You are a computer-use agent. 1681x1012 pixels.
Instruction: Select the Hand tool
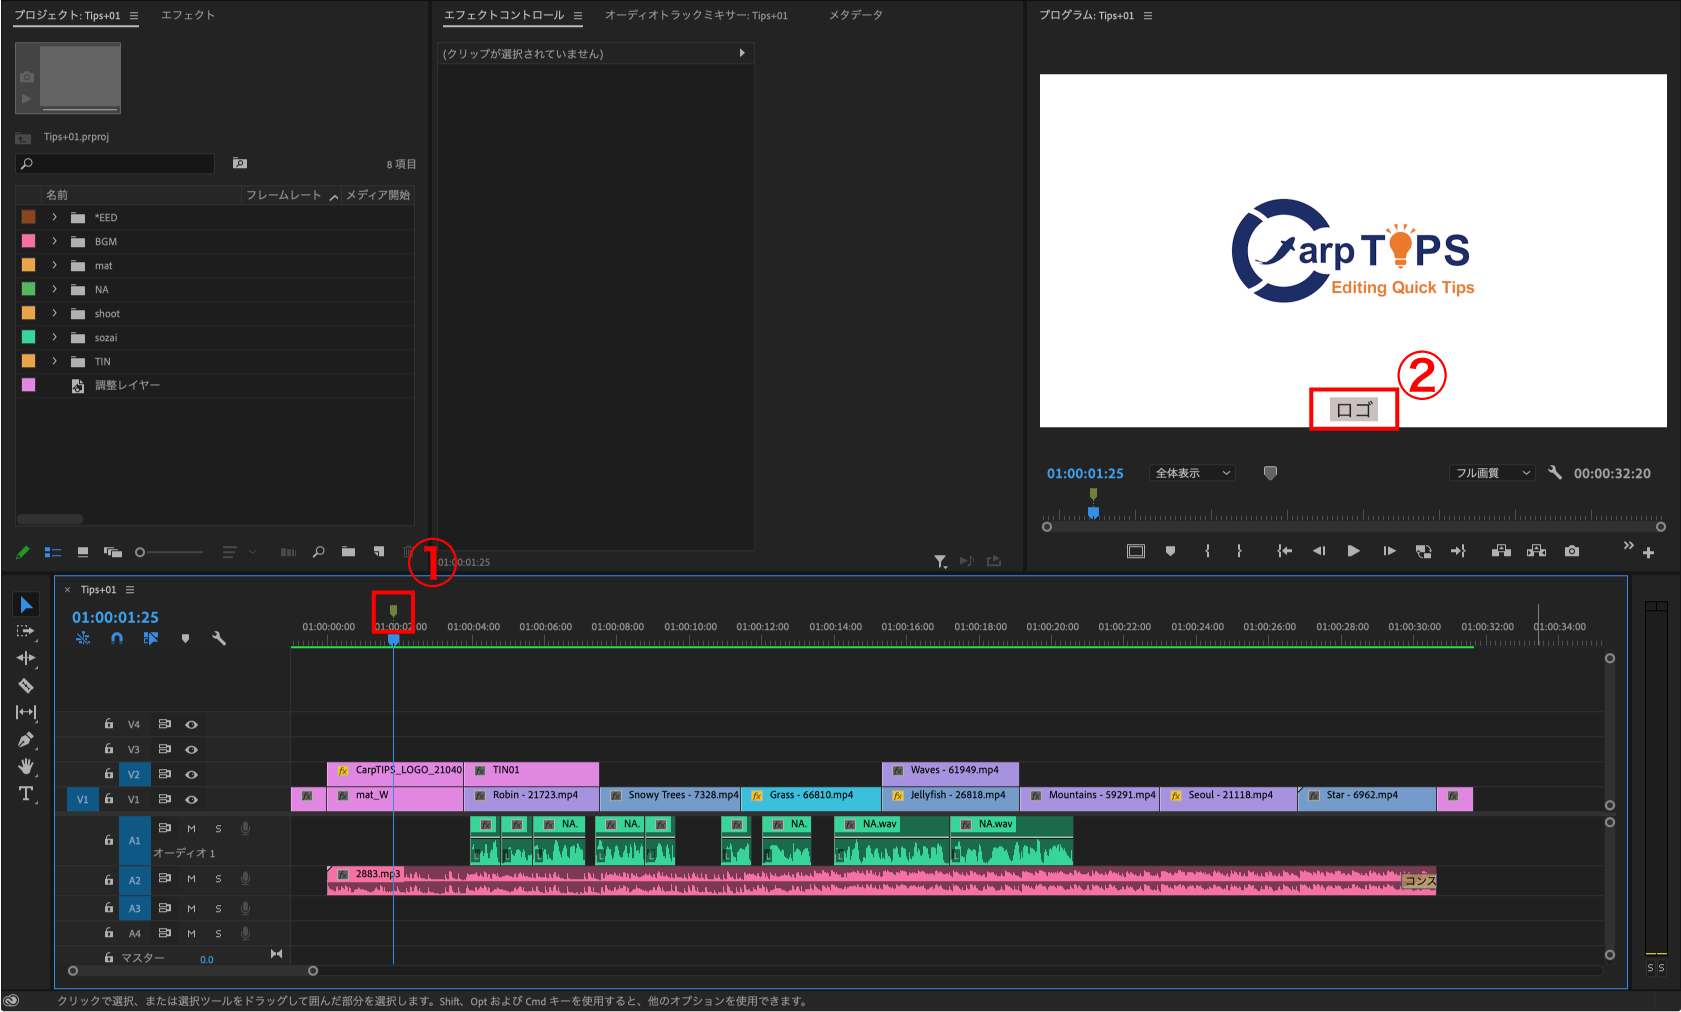pyautogui.click(x=26, y=766)
